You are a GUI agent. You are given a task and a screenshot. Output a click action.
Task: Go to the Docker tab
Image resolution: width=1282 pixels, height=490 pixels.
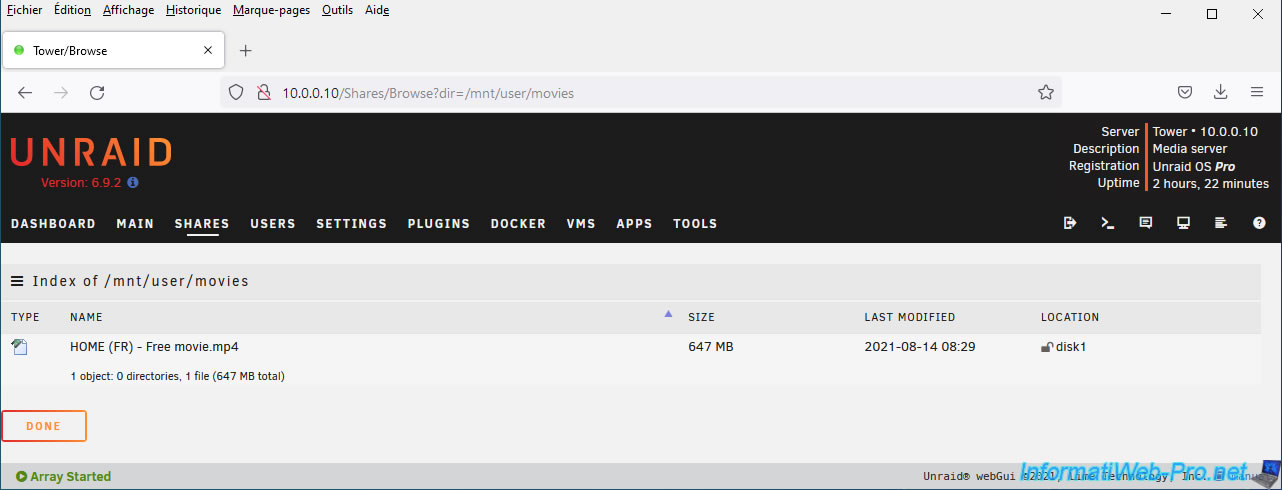(x=518, y=223)
